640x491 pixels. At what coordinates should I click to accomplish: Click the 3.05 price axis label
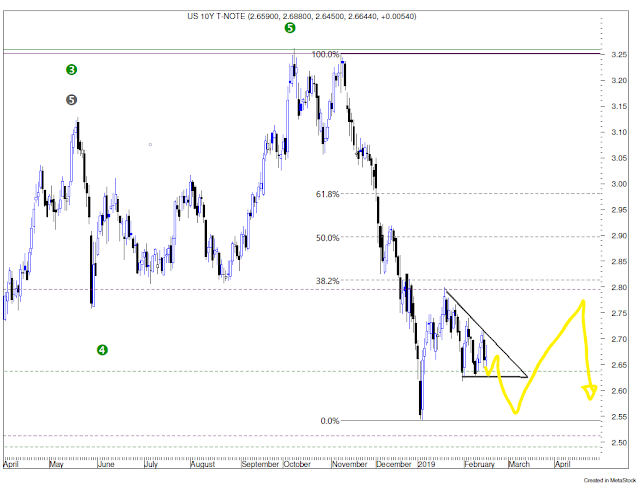click(x=619, y=158)
